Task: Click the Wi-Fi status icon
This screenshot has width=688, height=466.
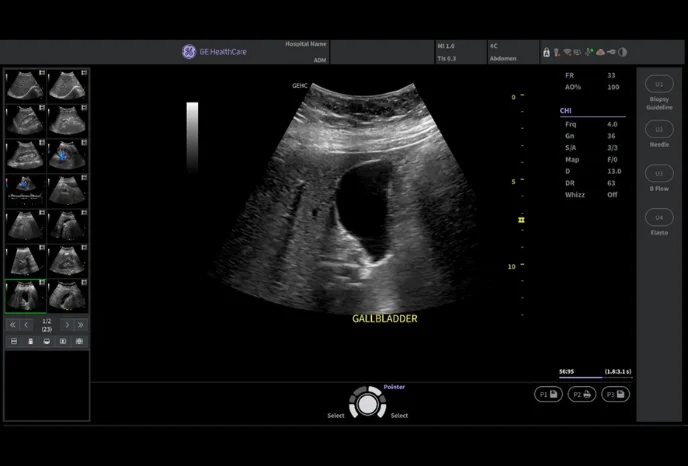Action: 568,51
